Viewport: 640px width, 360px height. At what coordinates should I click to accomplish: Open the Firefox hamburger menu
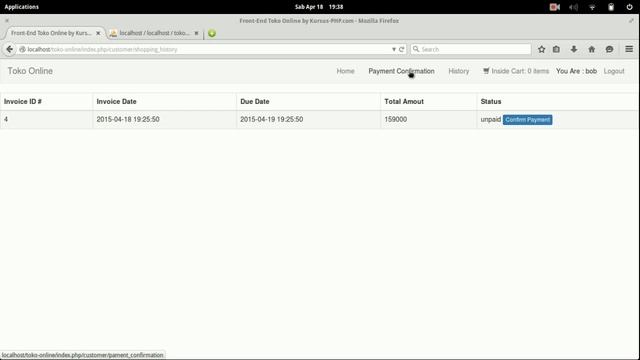pyautogui.click(x=629, y=49)
